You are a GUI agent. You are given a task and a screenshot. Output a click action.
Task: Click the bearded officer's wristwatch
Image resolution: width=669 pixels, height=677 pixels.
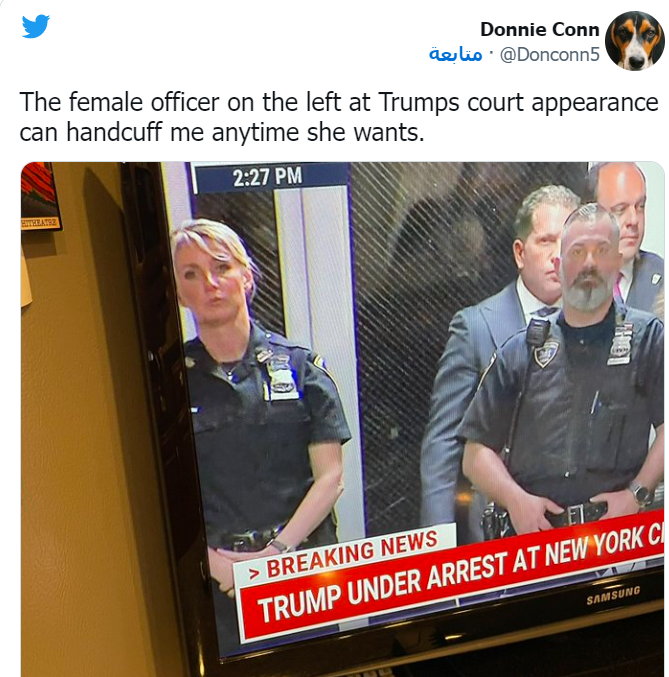tap(640, 493)
